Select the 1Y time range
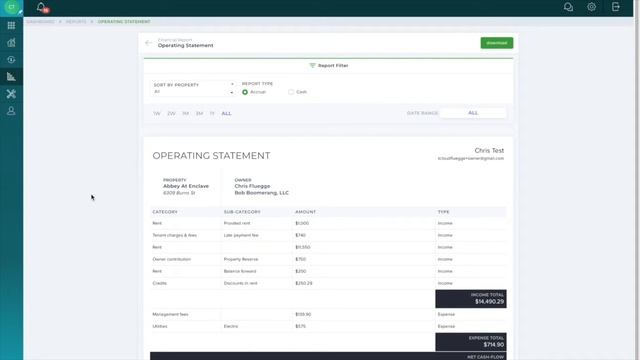The width and height of the screenshot is (640, 360). pyautogui.click(x=212, y=113)
